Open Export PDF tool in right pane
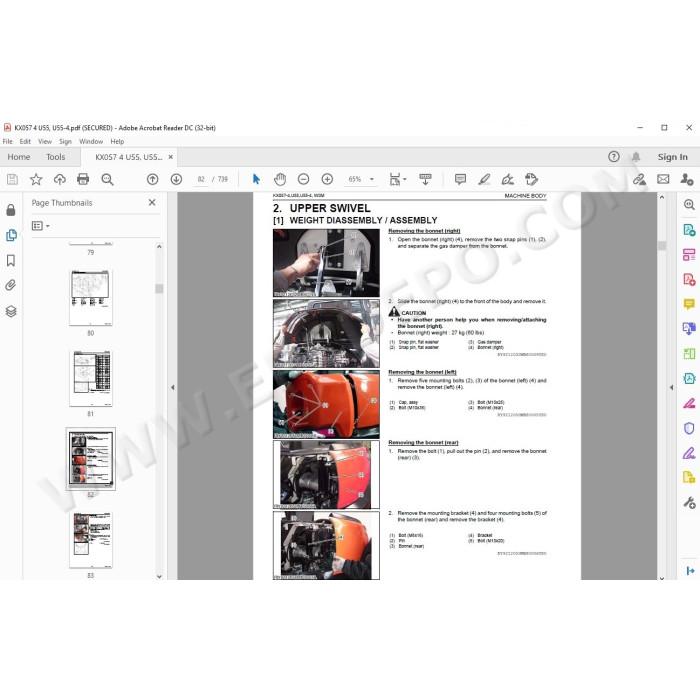Image resolution: width=700 pixels, height=700 pixels. 689,230
